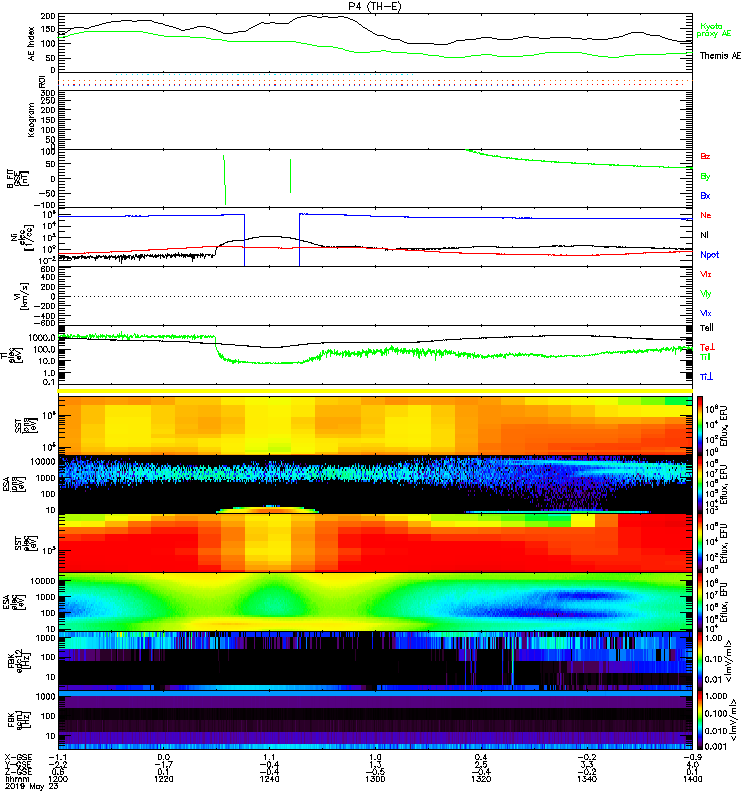Select the red Te perpendicular legend label
Image resolution: width=750 pixels, height=800 pixels.
(x=707, y=347)
